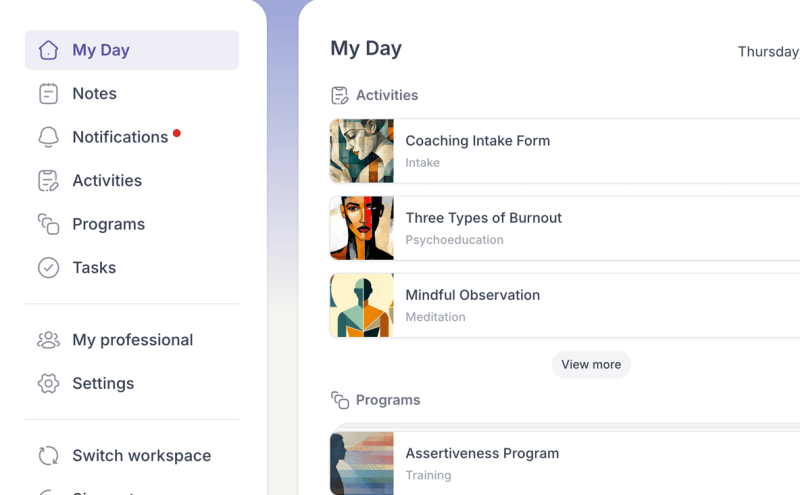Click the Programs sidebar icon
The height and width of the screenshot is (495, 800).
48,224
